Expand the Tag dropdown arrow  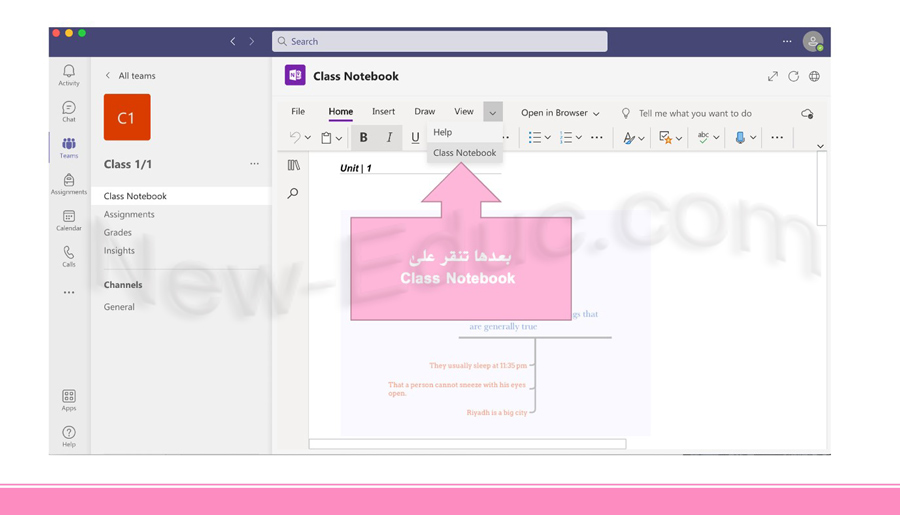tap(678, 138)
